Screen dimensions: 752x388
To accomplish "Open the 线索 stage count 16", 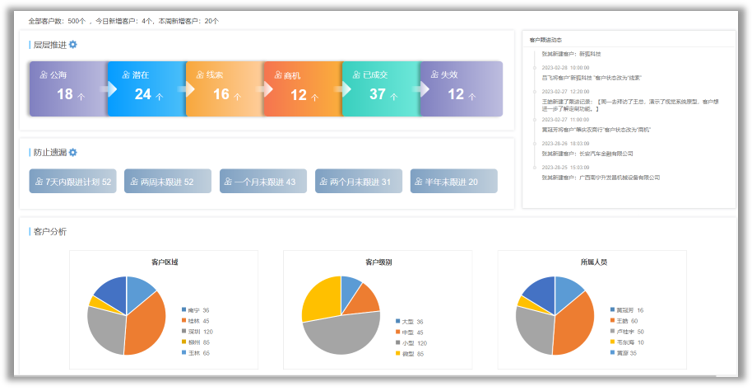I will (221, 94).
